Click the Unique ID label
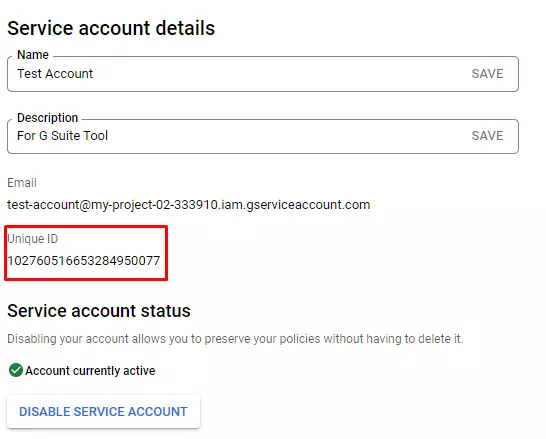This screenshot has width=546, height=439. click(32, 239)
